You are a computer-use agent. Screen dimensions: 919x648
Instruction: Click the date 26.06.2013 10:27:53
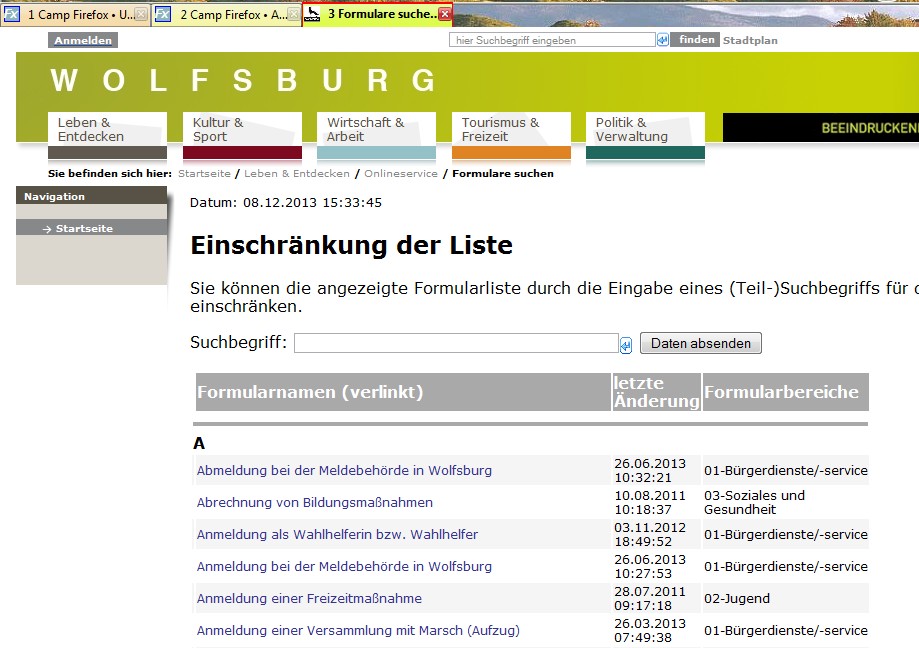point(649,567)
